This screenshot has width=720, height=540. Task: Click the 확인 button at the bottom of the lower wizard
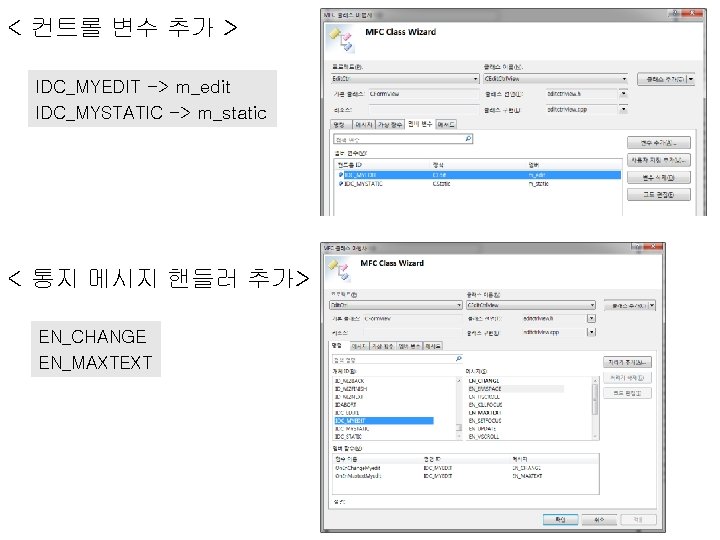560,519
